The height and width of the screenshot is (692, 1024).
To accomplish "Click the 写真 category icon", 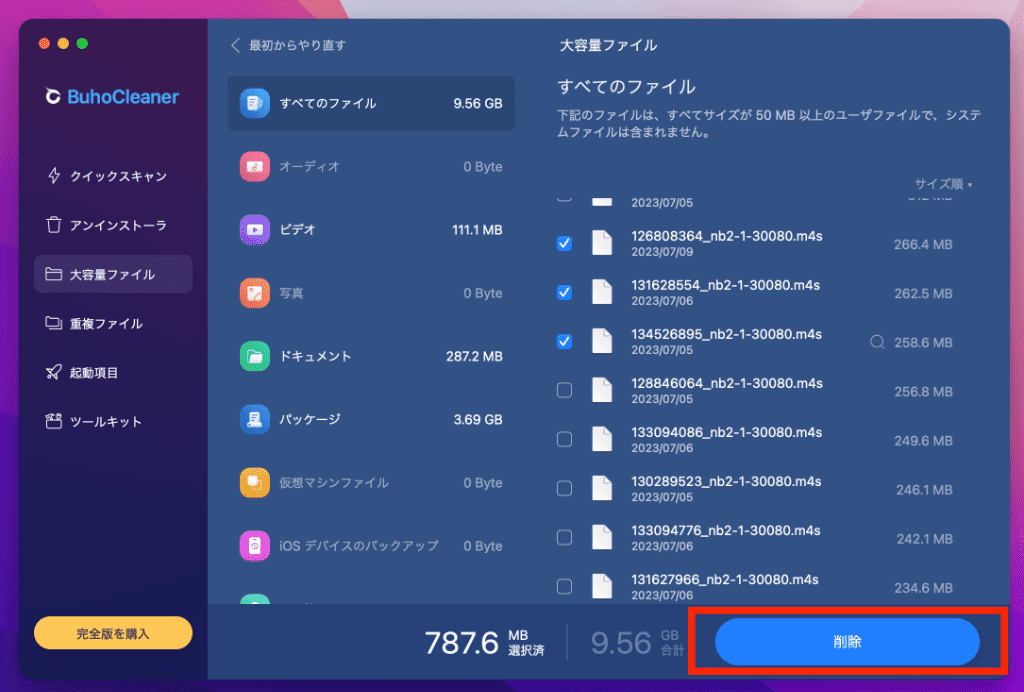I will pyautogui.click(x=255, y=293).
